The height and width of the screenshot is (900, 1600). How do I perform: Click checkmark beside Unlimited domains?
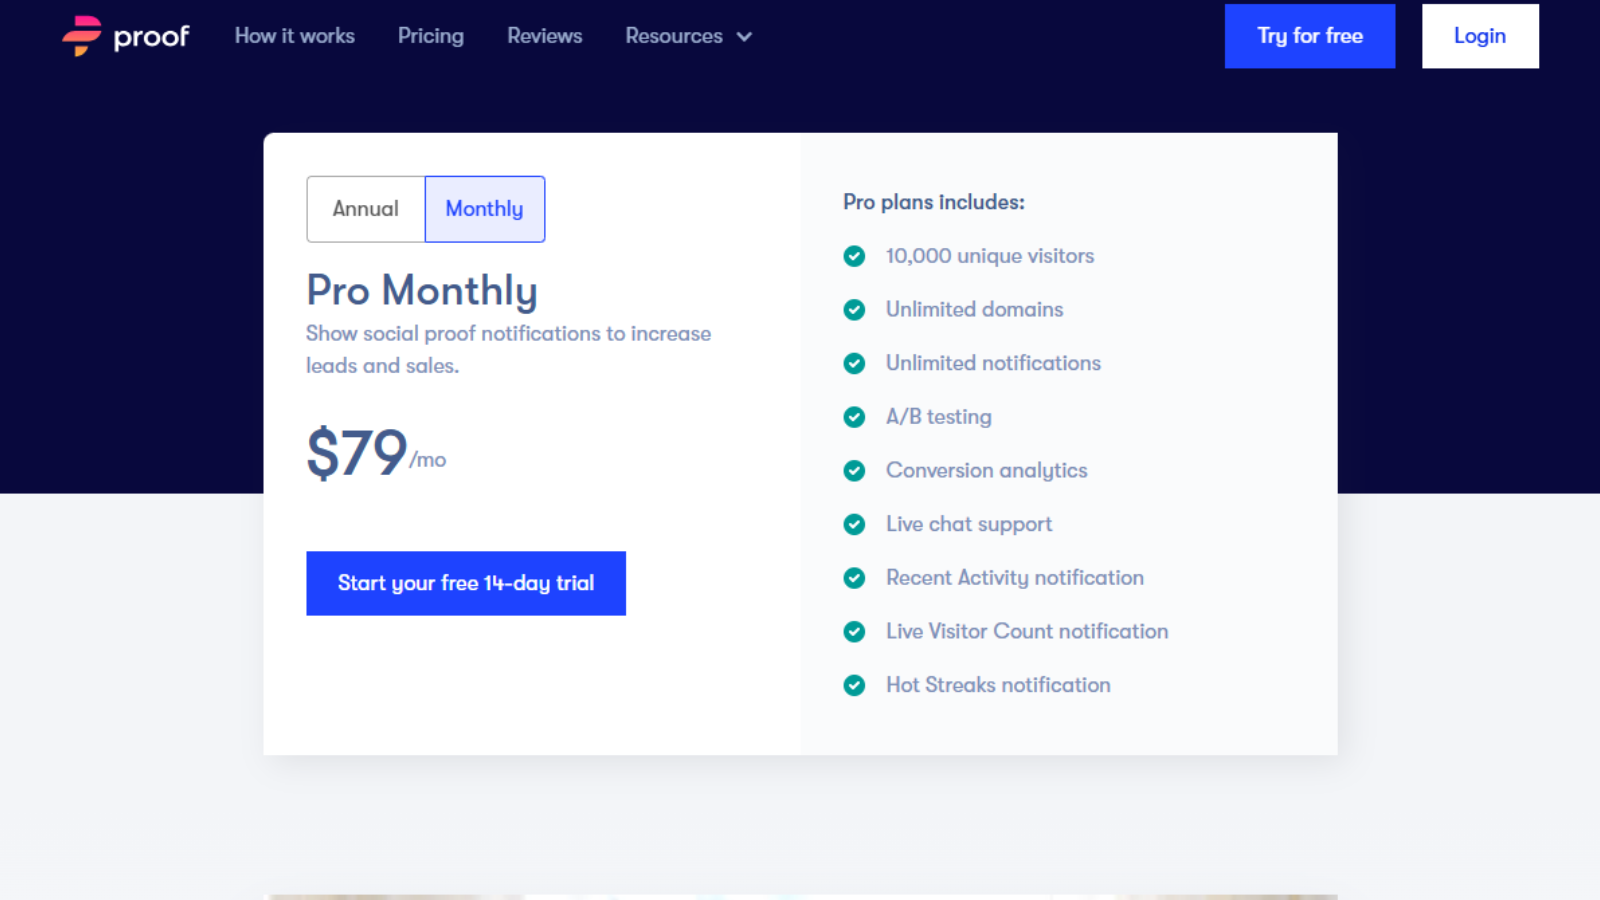click(854, 310)
